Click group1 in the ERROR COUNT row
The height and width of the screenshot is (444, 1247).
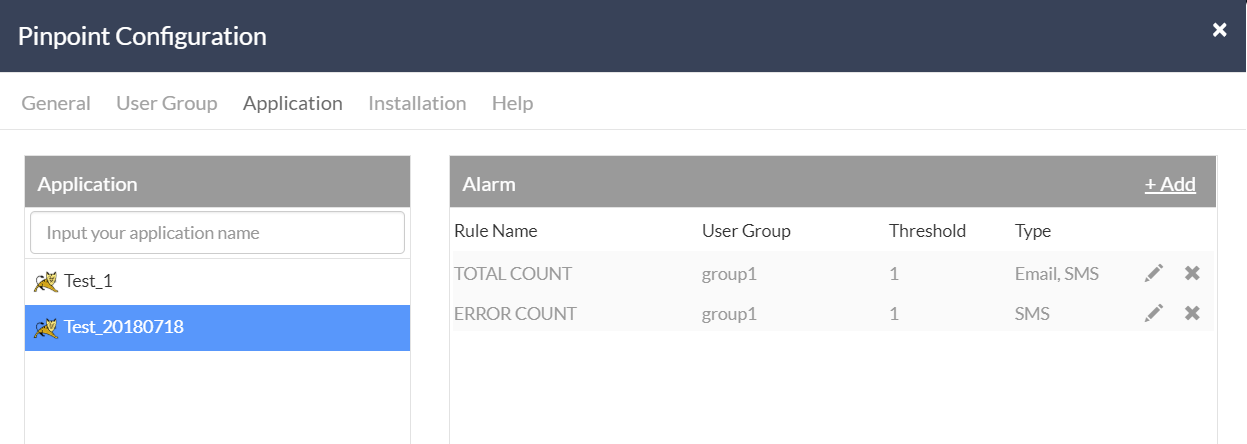729,313
